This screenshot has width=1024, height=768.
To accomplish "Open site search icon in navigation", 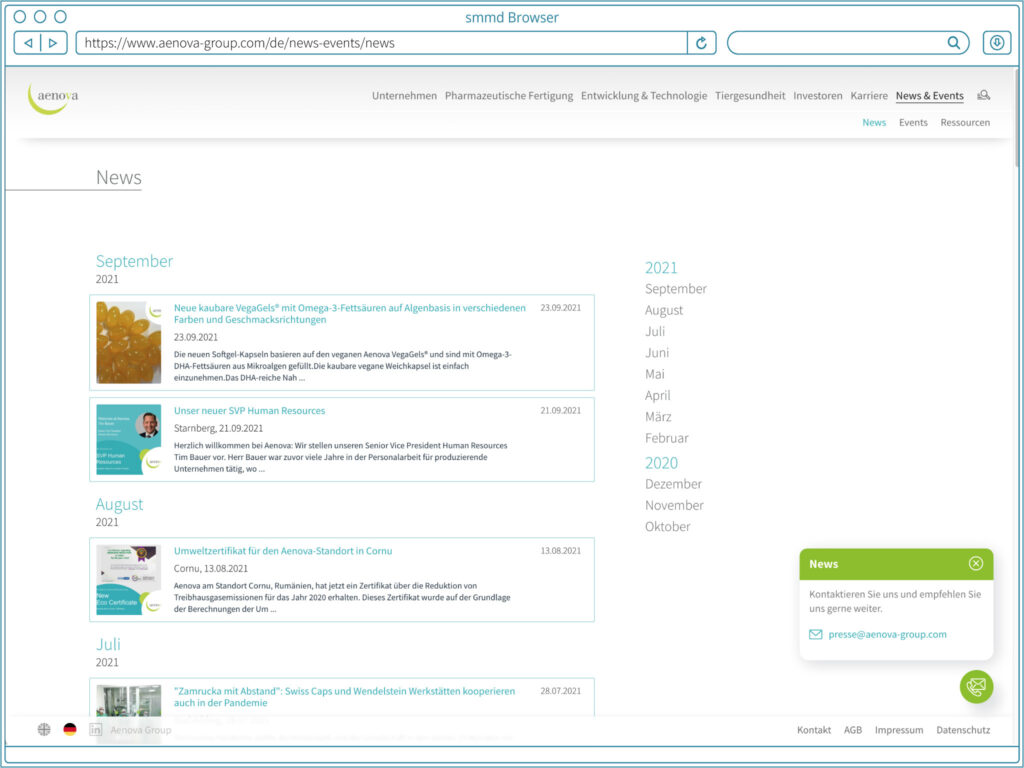I will coord(984,95).
